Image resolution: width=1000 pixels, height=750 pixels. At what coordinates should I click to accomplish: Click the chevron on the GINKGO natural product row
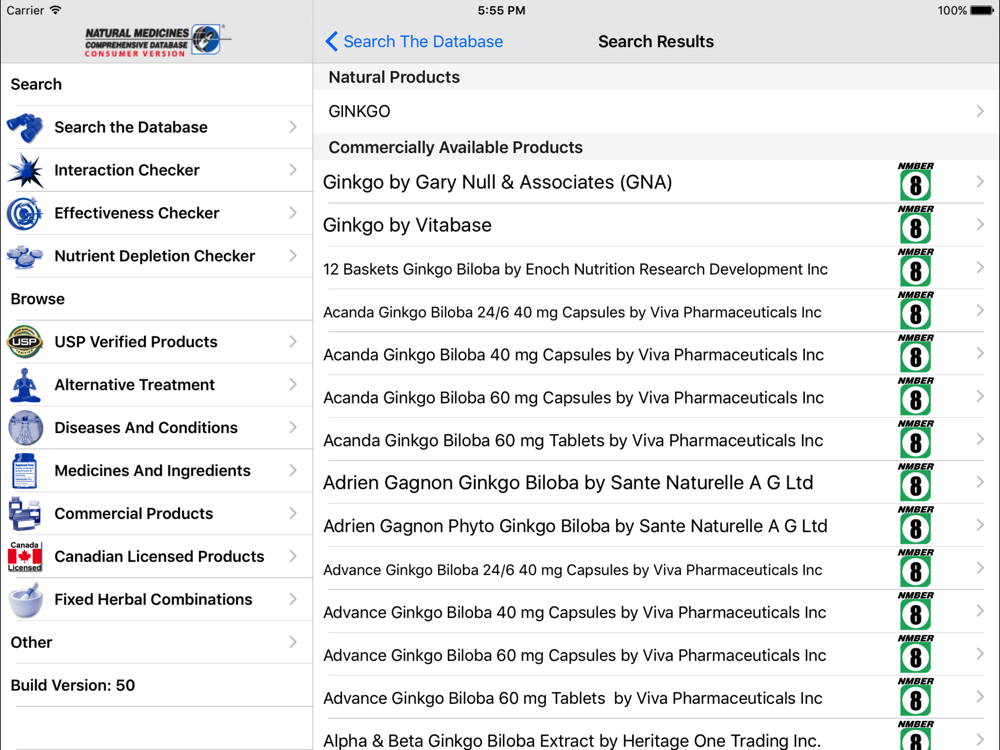(980, 111)
